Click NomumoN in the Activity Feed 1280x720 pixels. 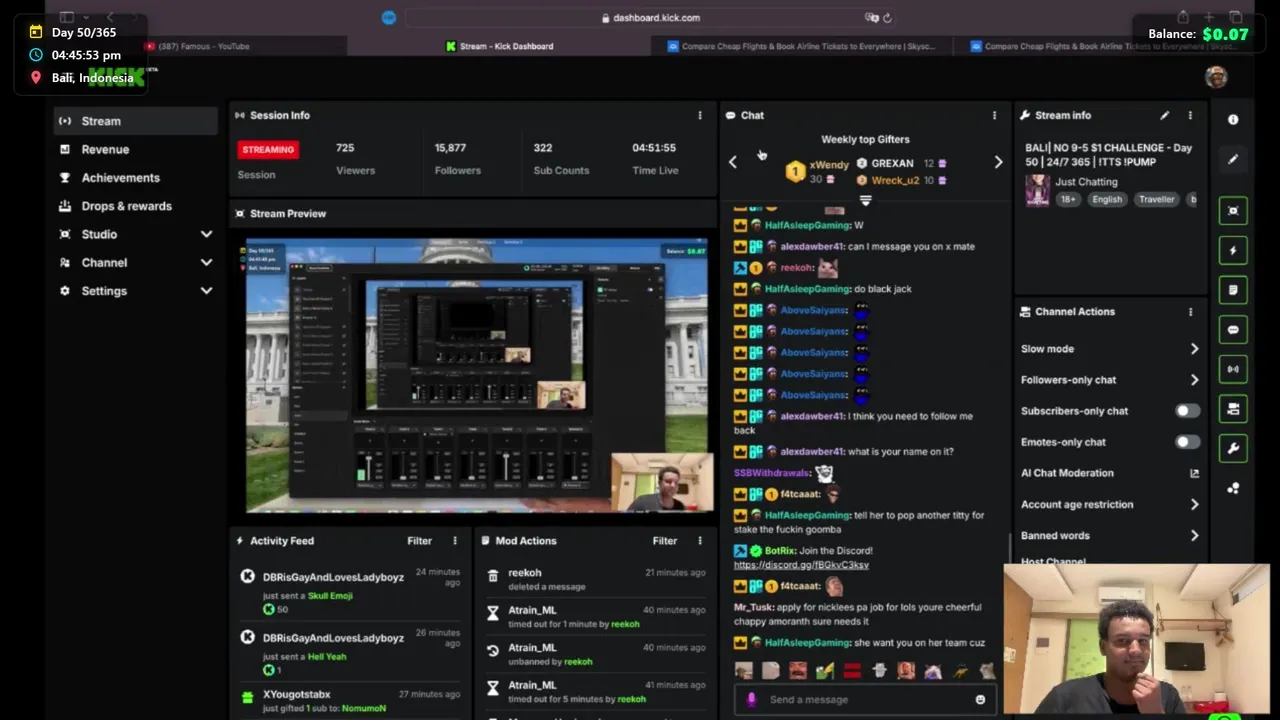click(363, 709)
